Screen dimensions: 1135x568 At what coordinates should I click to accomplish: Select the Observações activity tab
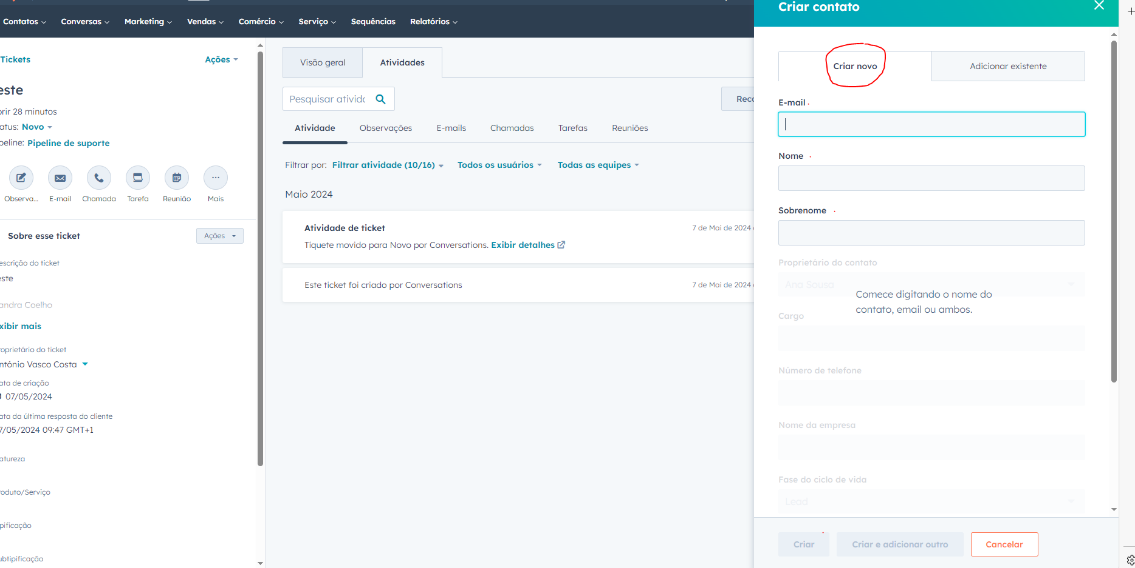point(385,128)
